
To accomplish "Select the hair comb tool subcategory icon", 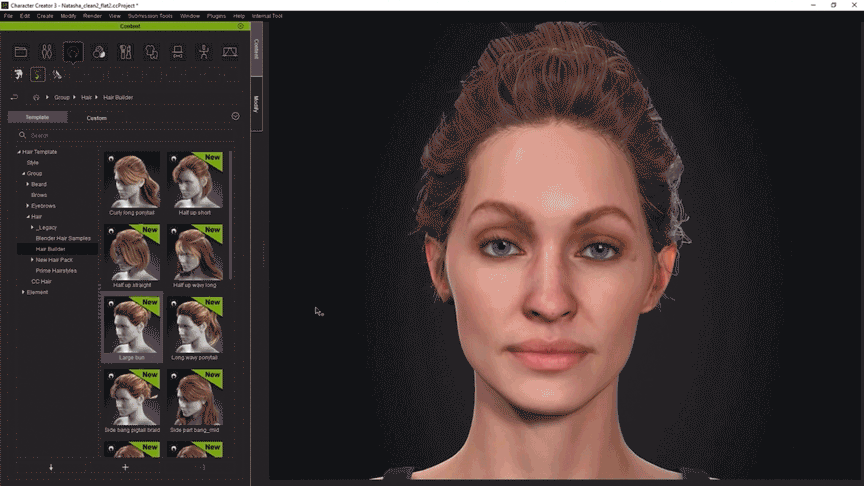I will click(x=57, y=74).
